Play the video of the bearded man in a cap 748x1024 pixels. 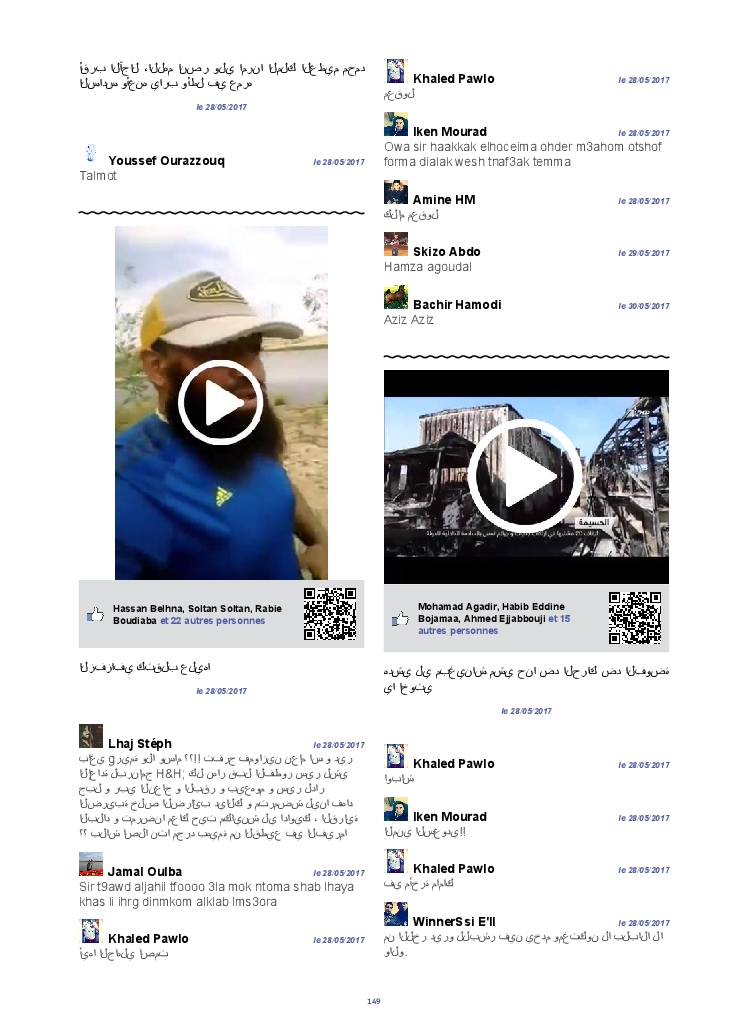pyautogui.click(x=220, y=402)
